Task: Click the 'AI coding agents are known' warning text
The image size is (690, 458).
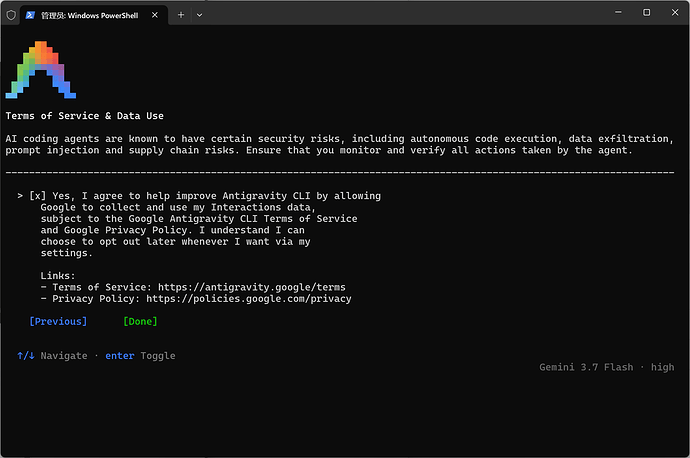Action: 340,144
